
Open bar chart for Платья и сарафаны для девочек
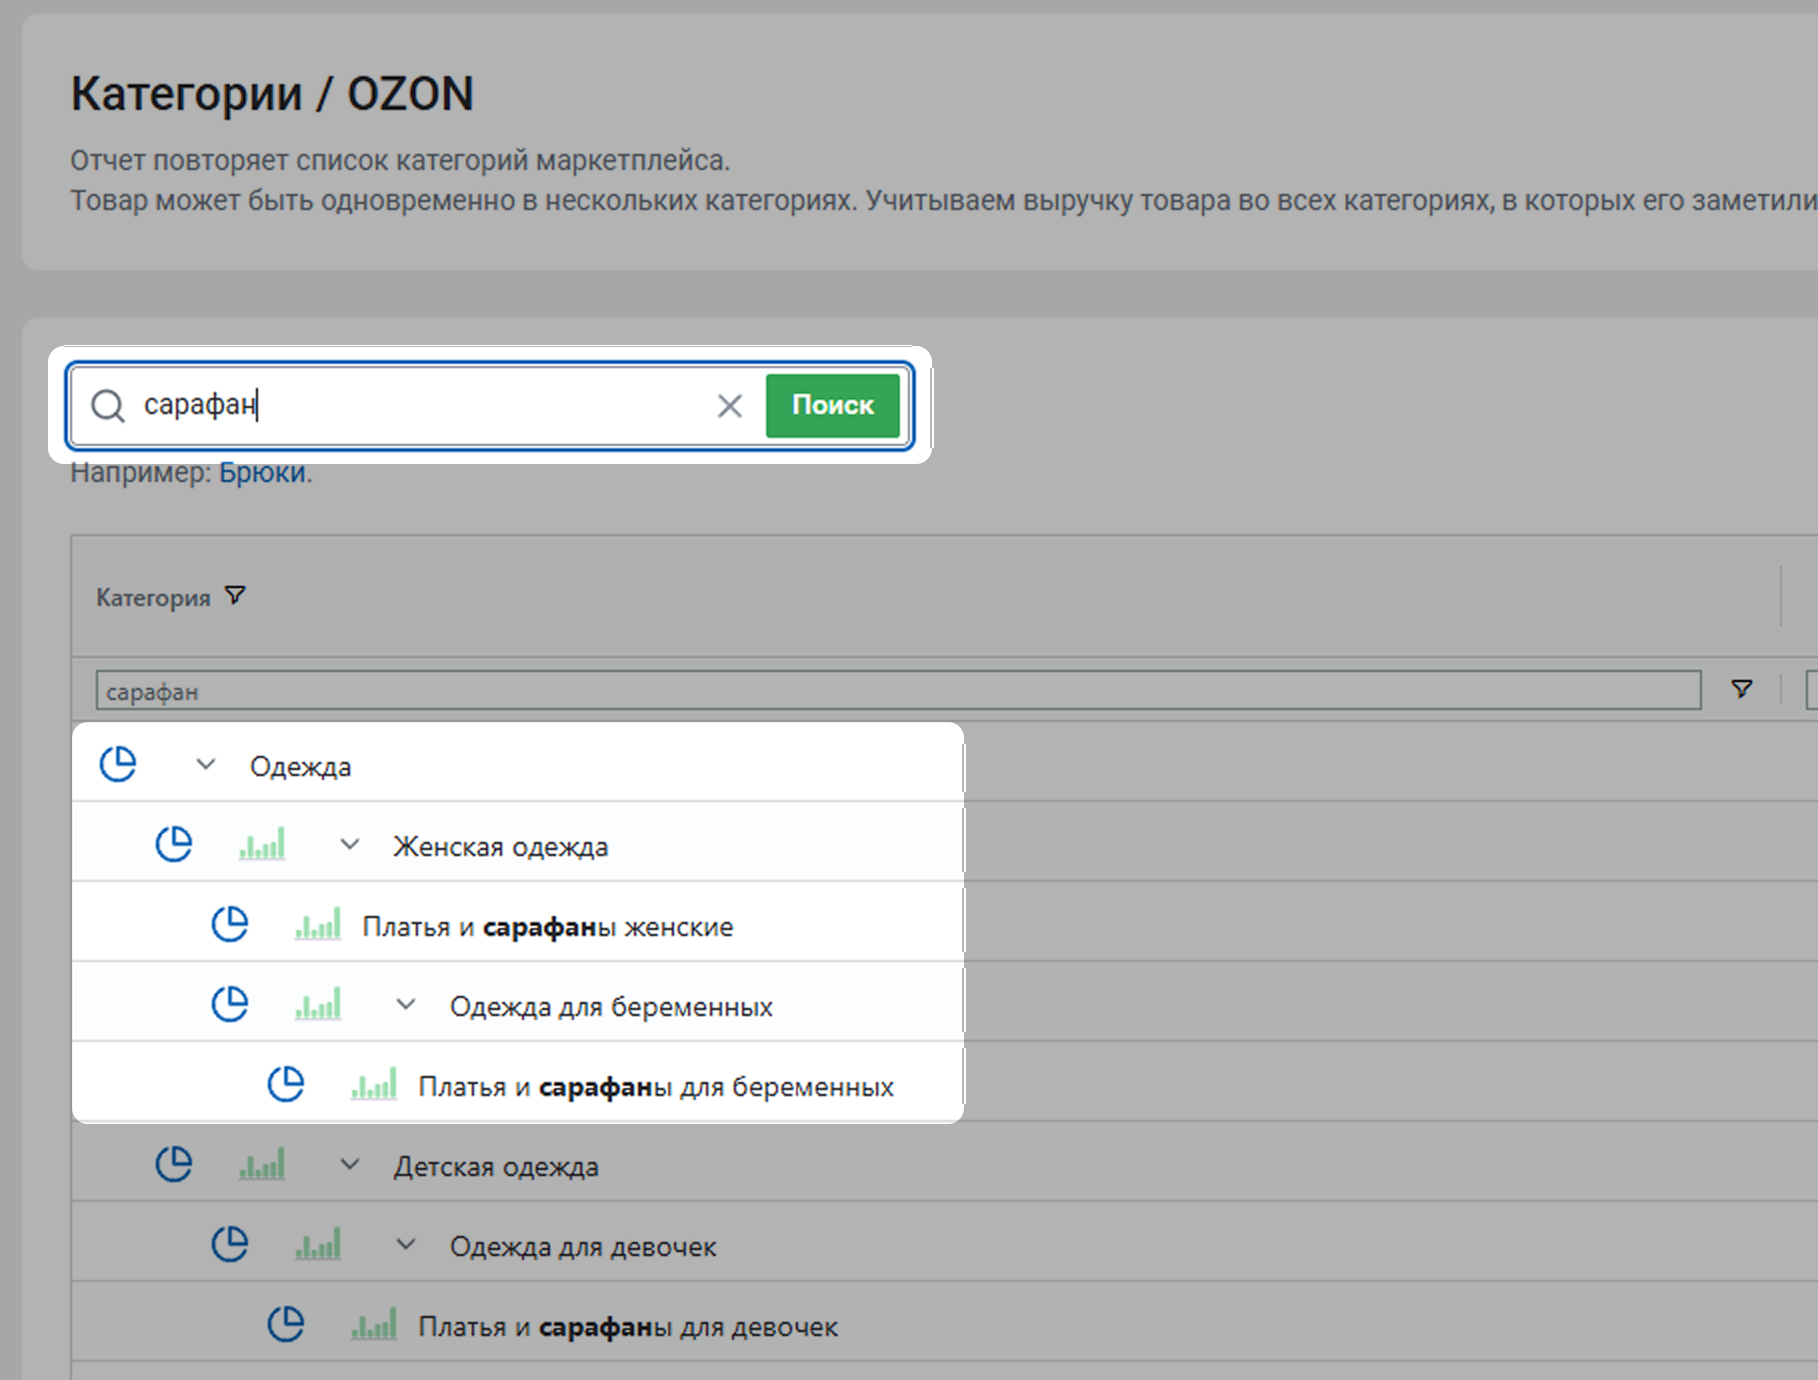[x=374, y=1324]
